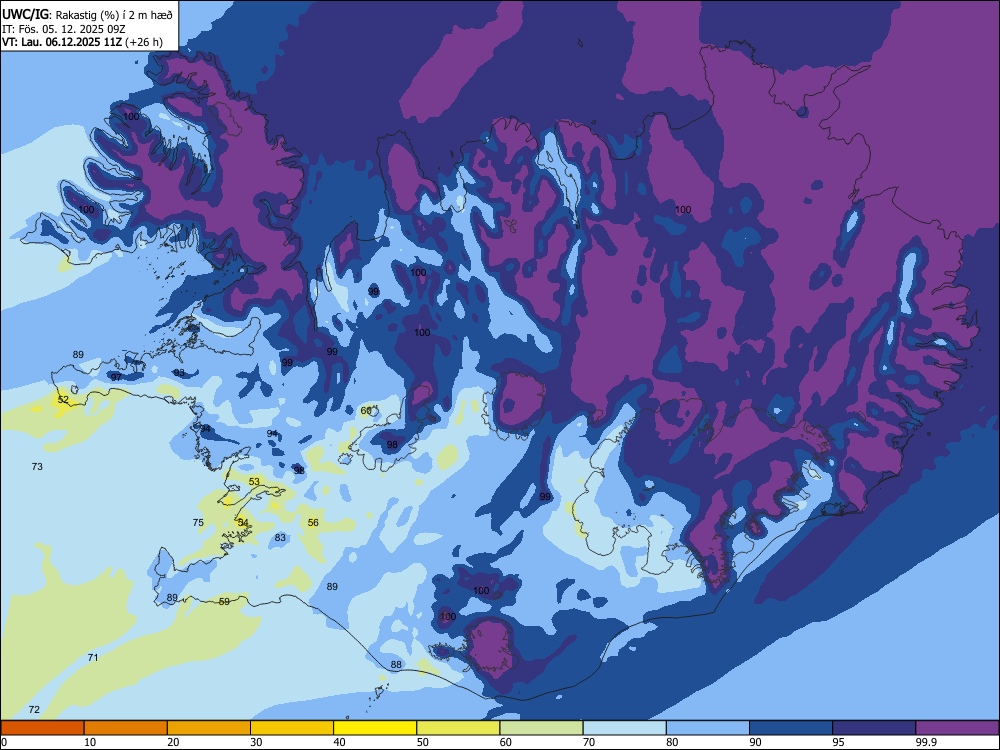The height and width of the screenshot is (750, 1000).
Task: Click the legend tick label 10
Action: point(90,742)
